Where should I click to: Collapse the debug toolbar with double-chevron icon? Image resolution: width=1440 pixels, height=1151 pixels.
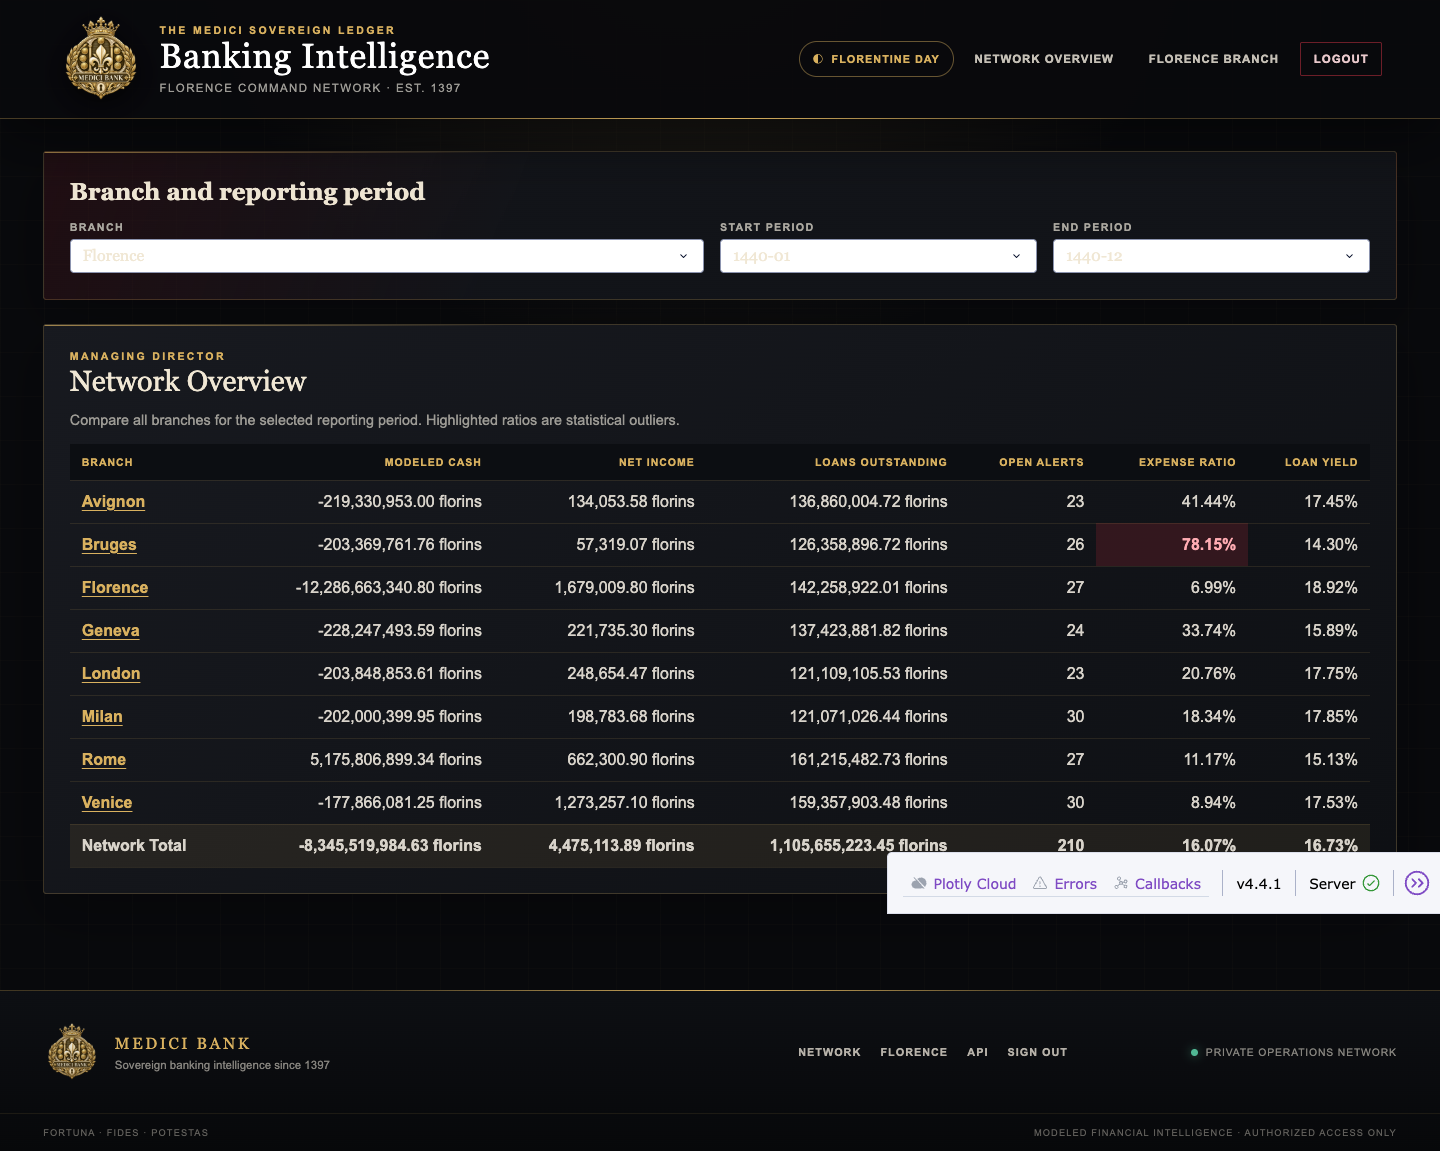point(1417,883)
